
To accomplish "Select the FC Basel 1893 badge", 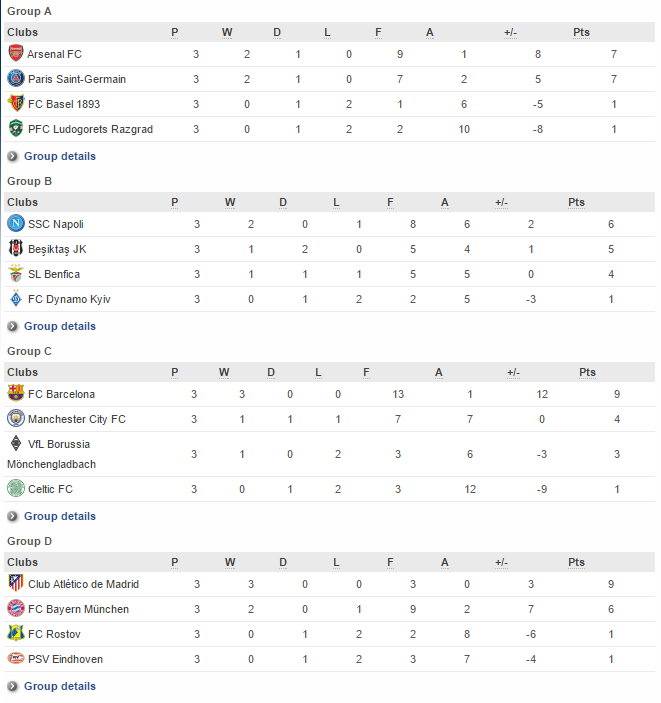I will click(16, 104).
